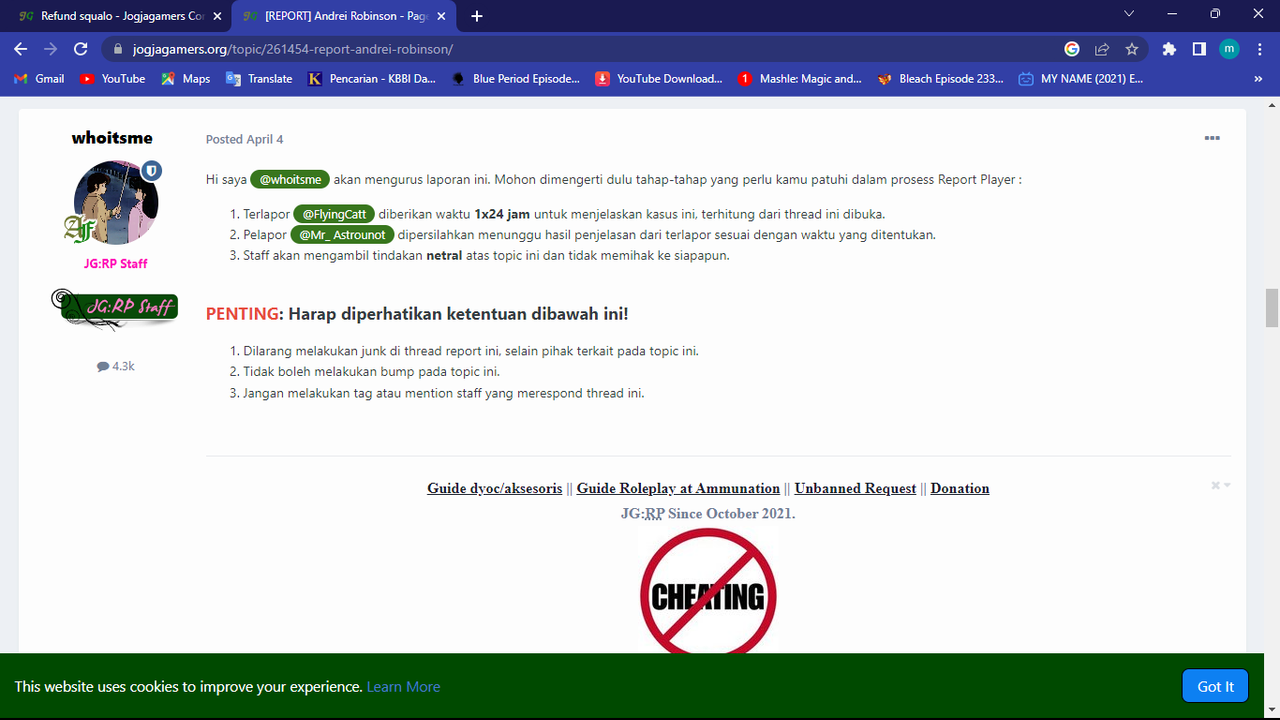Hide signature using the x dropdown
Viewport: 1280px width, 720px height.
pyautogui.click(x=1221, y=485)
